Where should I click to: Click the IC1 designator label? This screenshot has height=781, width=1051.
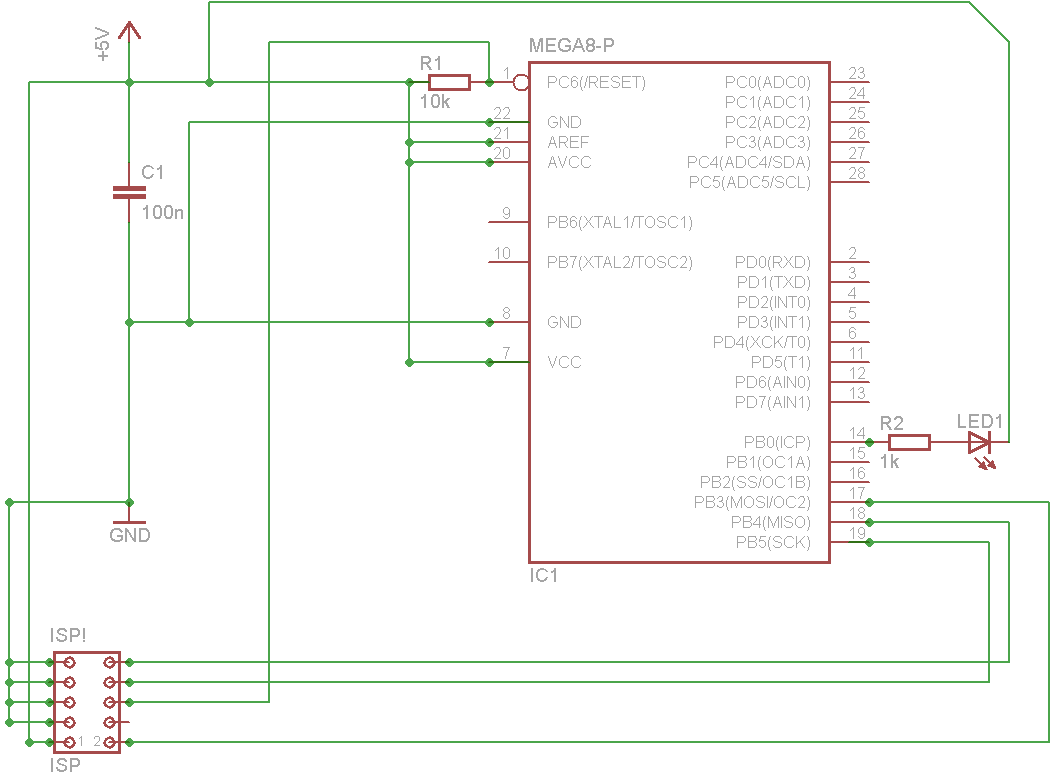tap(543, 575)
